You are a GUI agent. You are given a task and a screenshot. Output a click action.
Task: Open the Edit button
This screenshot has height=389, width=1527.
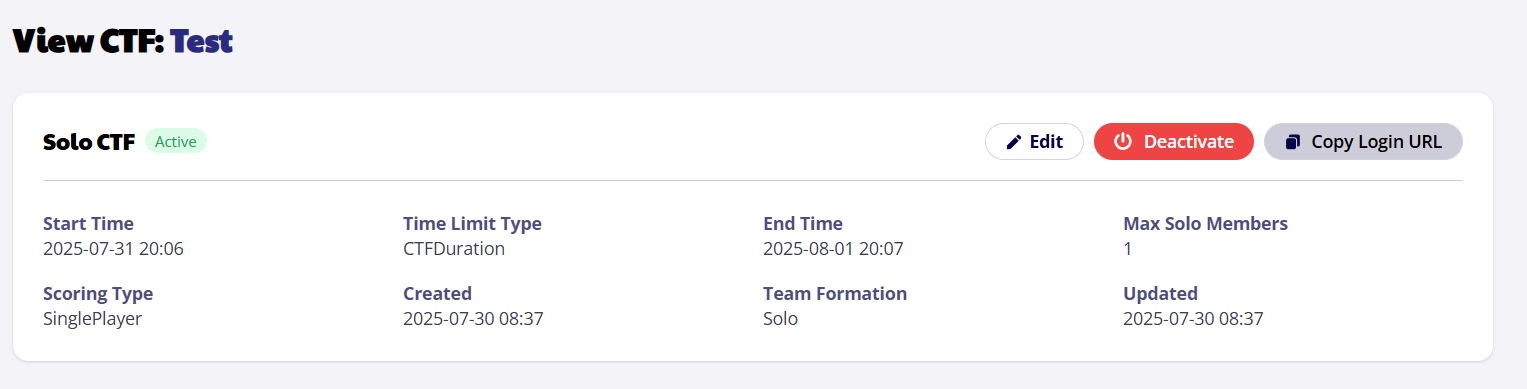pyautogui.click(x=1034, y=142)
